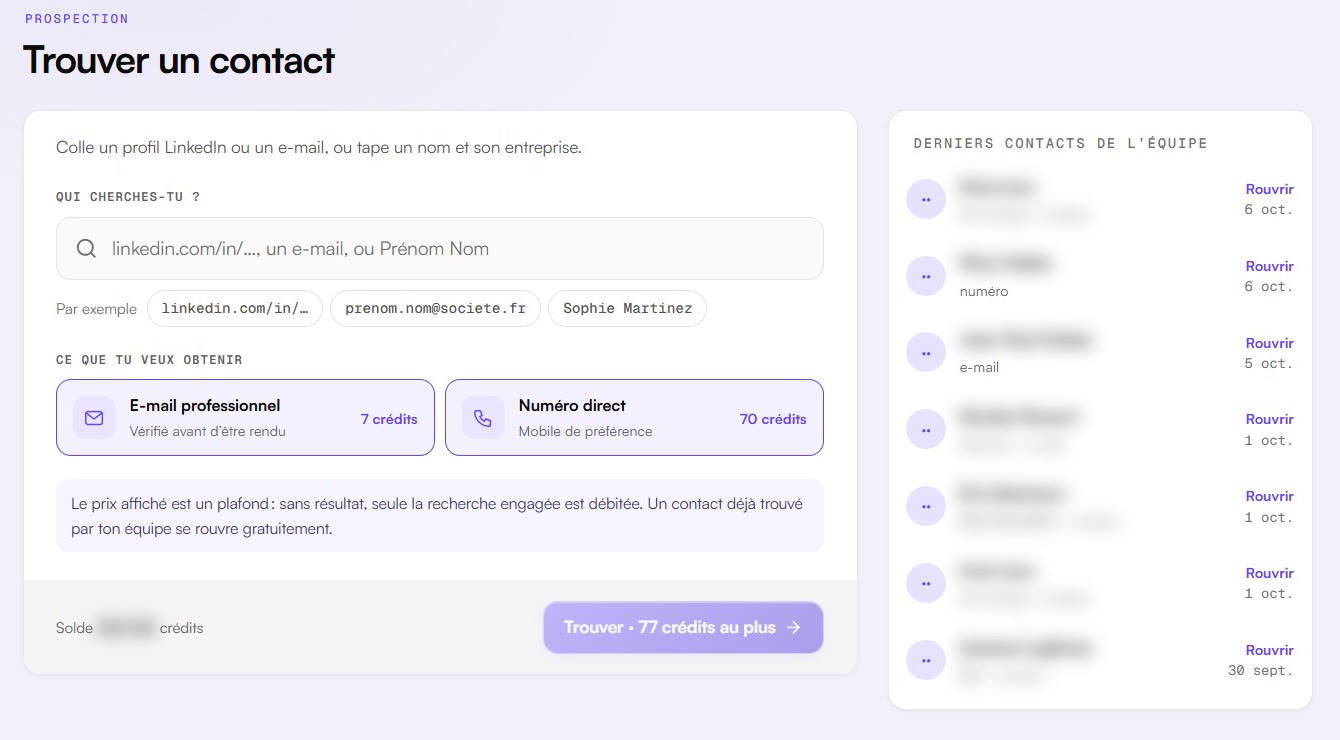Click the 'CE QUE TU VEUX OBTENIR' label
Screen dimensions: 1340x740
(149, 360)
